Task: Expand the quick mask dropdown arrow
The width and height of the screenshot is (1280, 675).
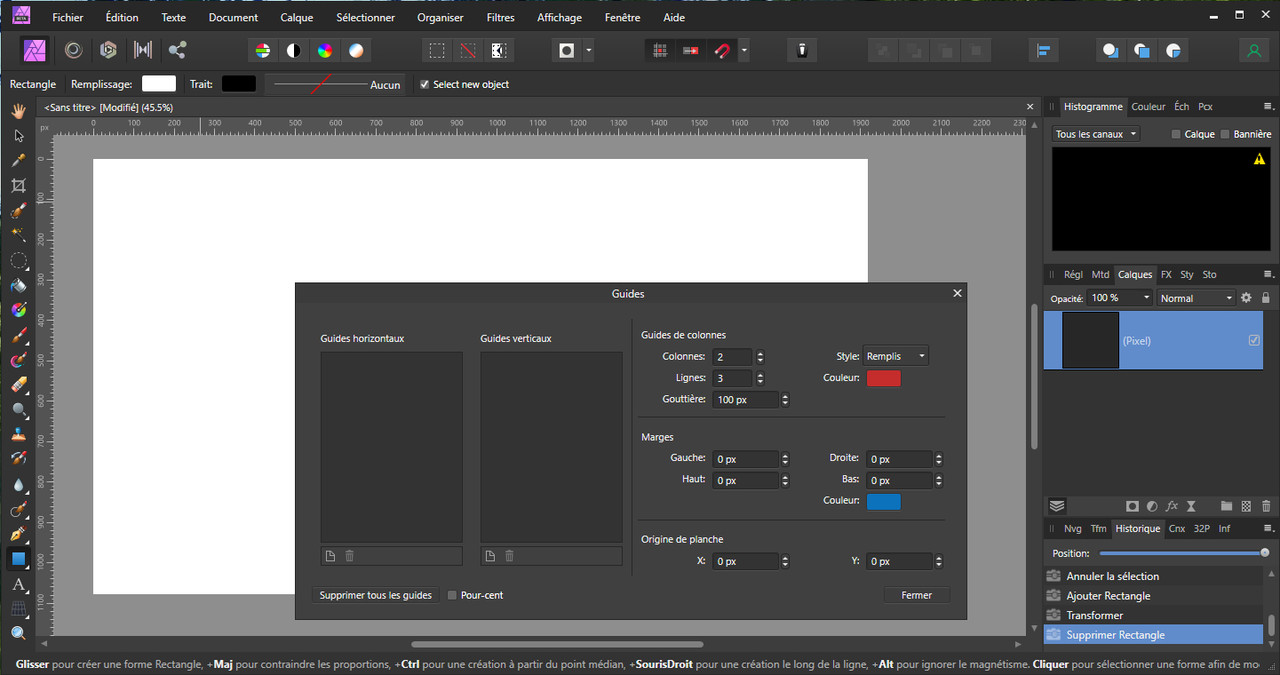Action: [x=589, y=50]
